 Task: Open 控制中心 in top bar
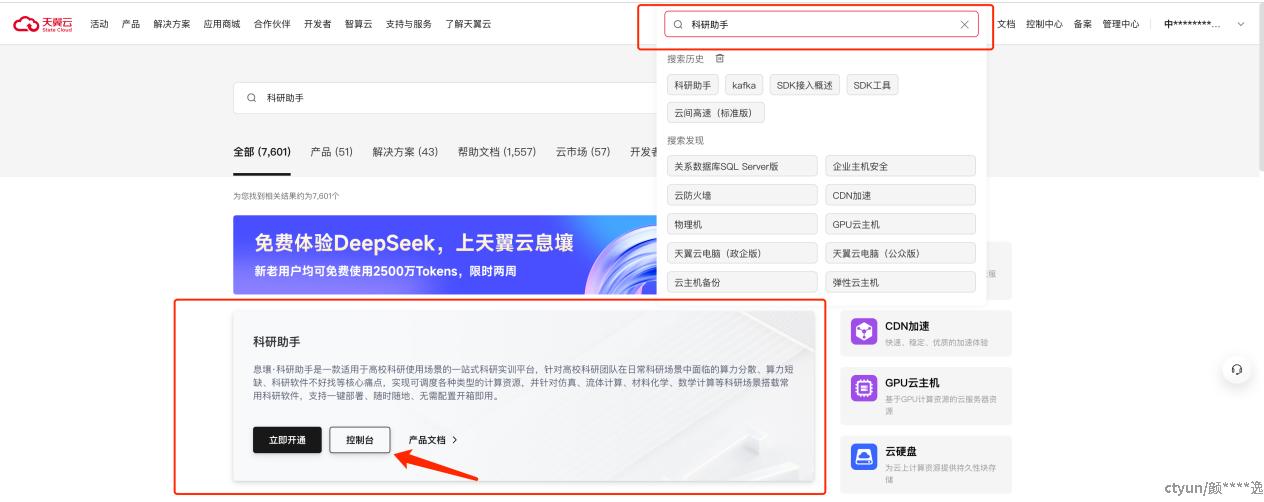click(1044, 24)
